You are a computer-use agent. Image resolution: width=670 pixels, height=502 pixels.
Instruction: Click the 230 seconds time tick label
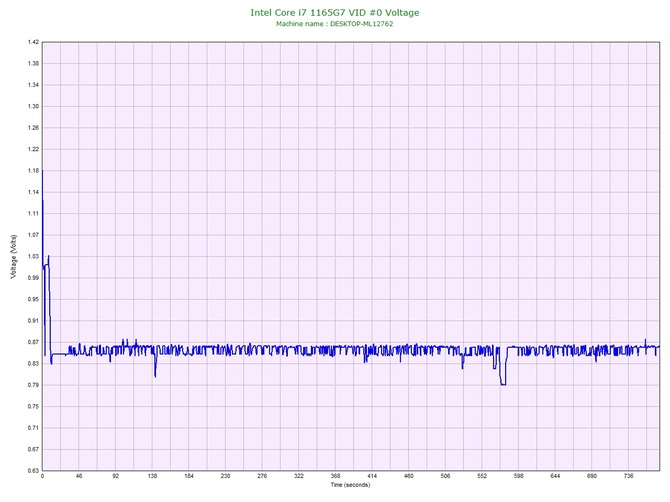click(x=226, y=476)
